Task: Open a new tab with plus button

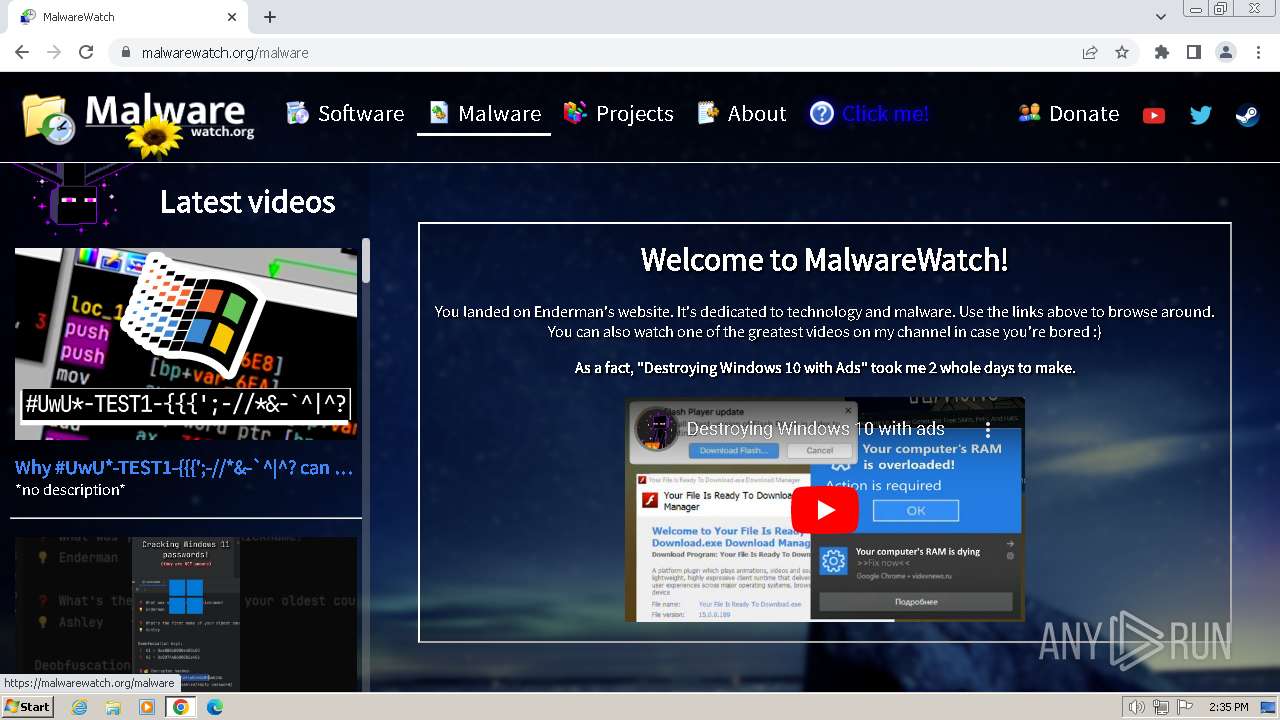Action: (270, 17)
